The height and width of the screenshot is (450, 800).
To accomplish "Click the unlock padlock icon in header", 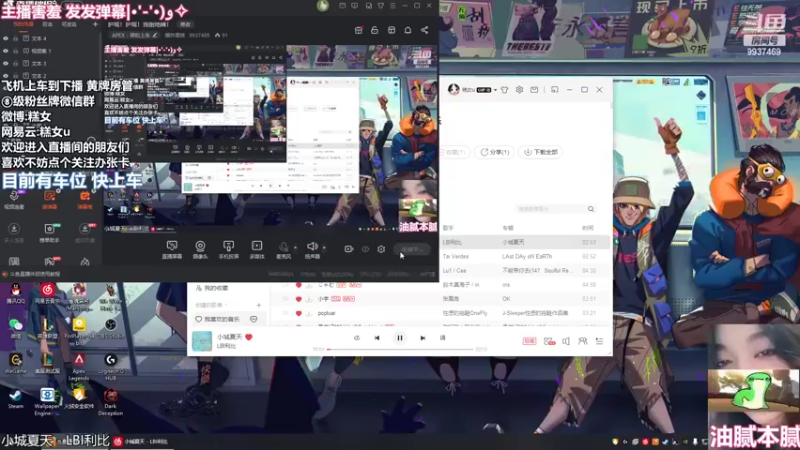I will point(374,30).
